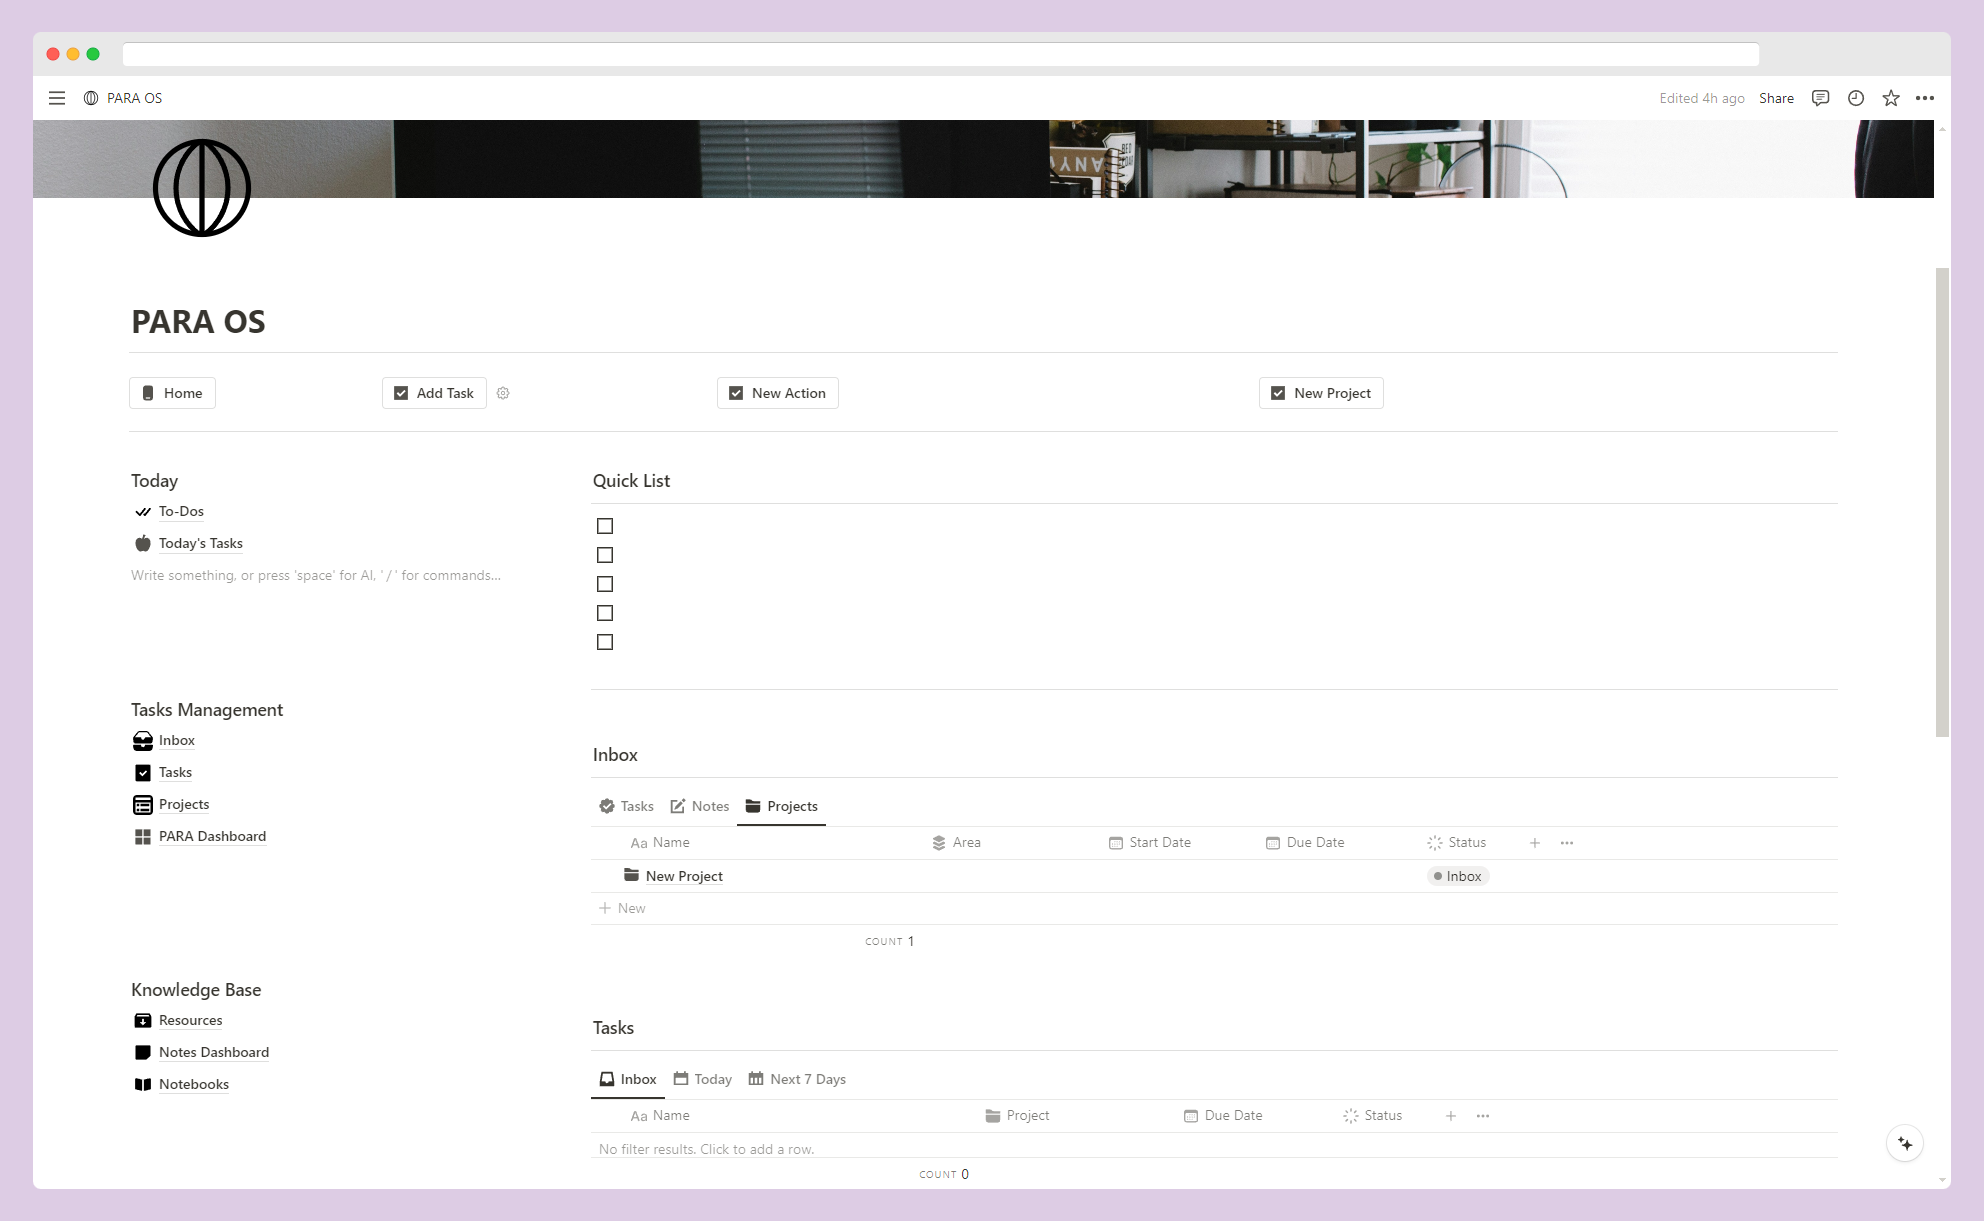The height and width of the screenshot is (1221, 1984).
Task: Click the empty block placeholder under Today
Action: click(x=316, y=575)
